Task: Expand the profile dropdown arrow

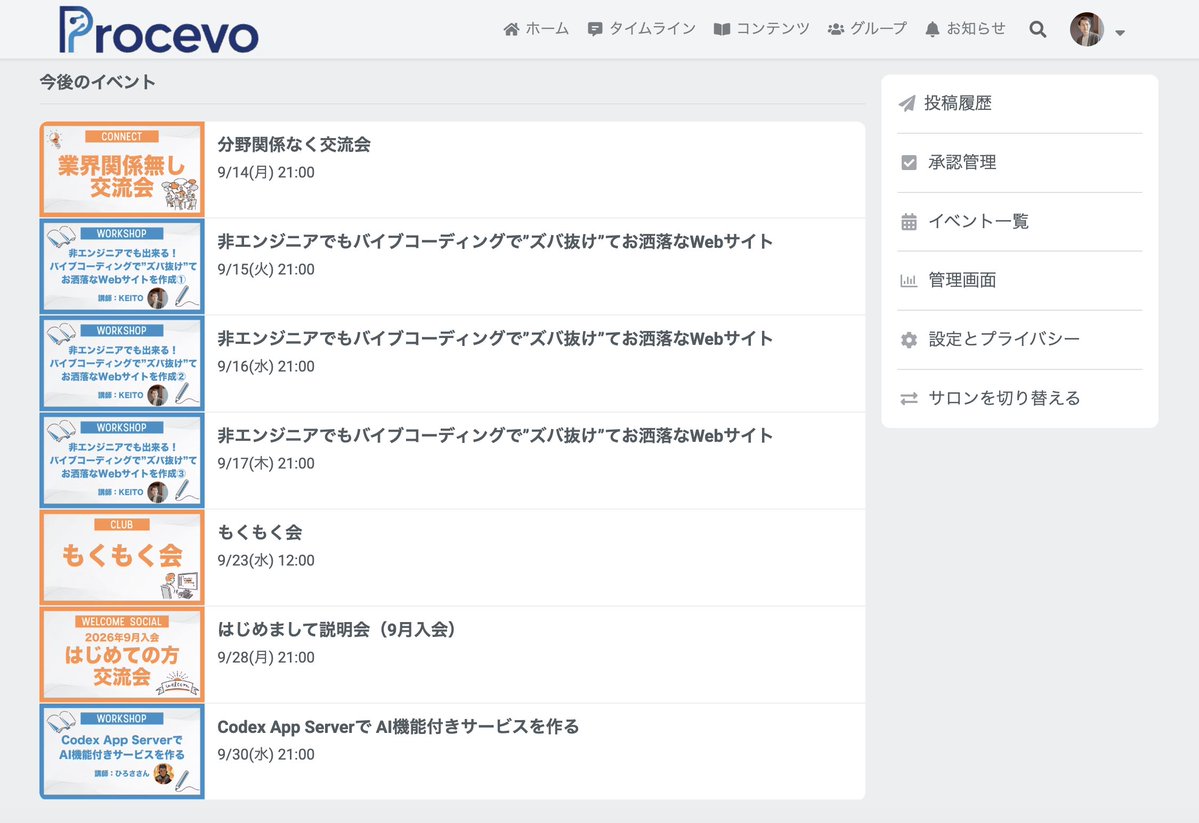Action: [x=1119, y=33]
